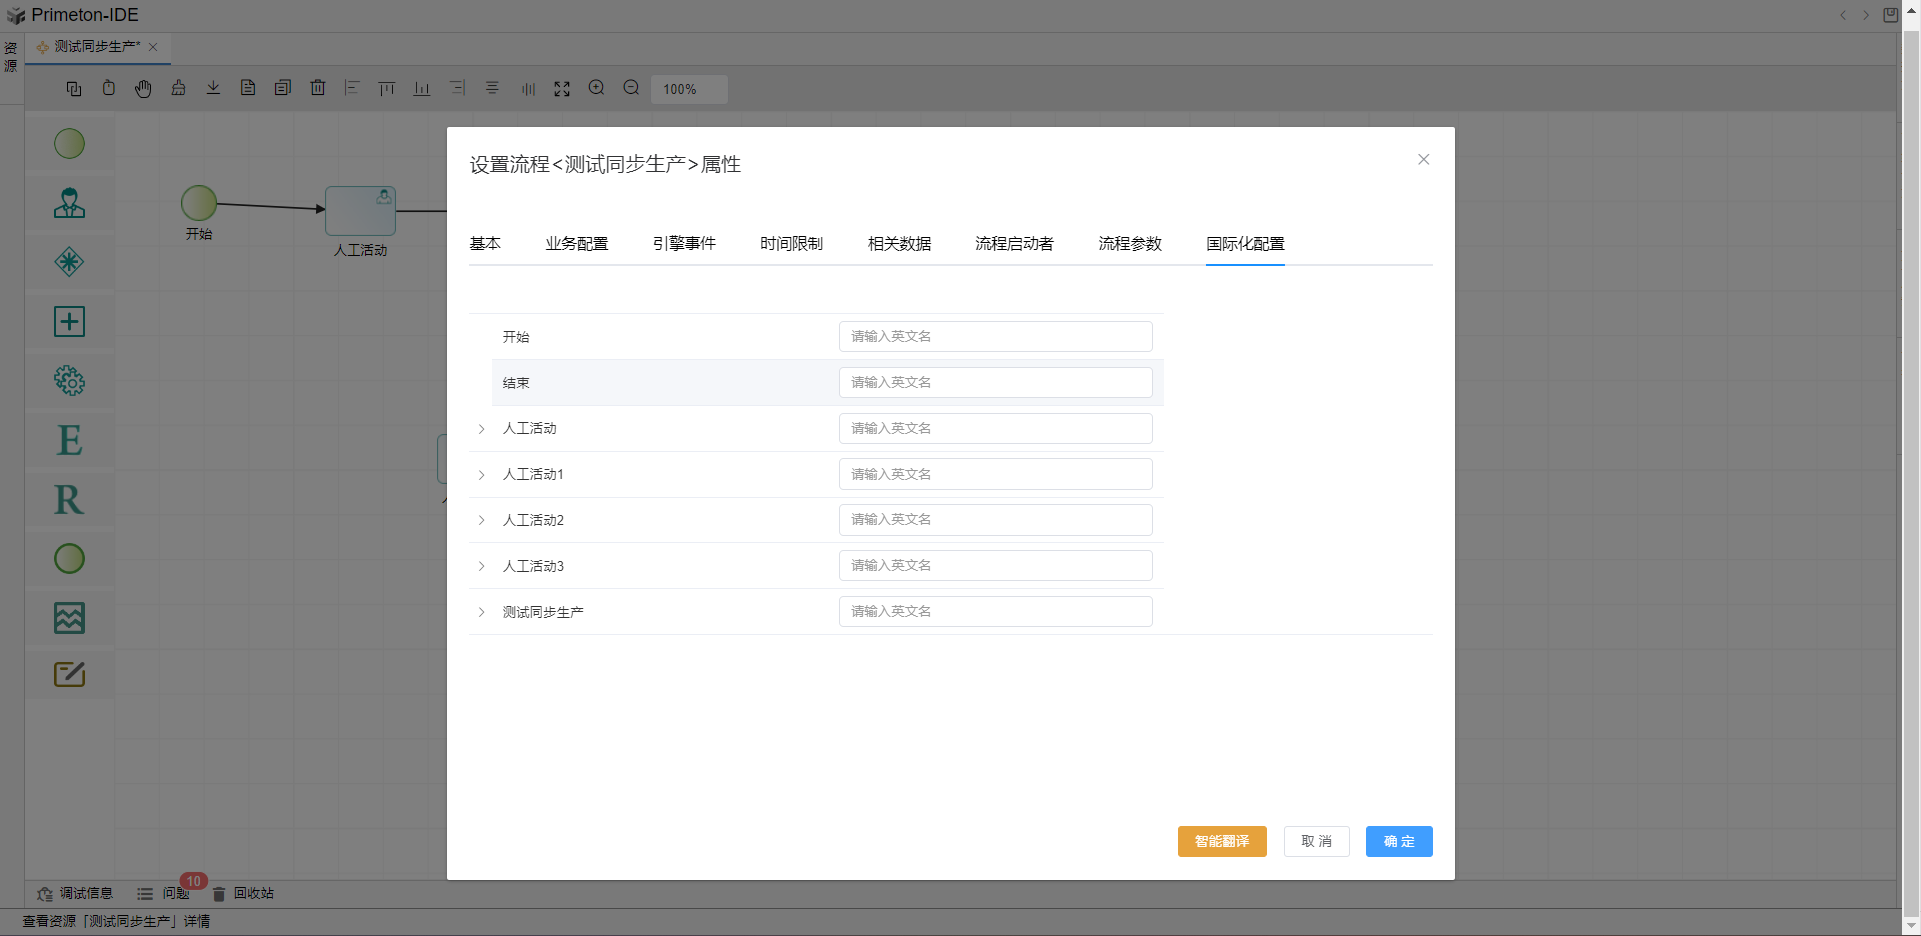Click the fullscreen fit icon in toolbar
1921x936 pixels.
[x=562, y=89]
